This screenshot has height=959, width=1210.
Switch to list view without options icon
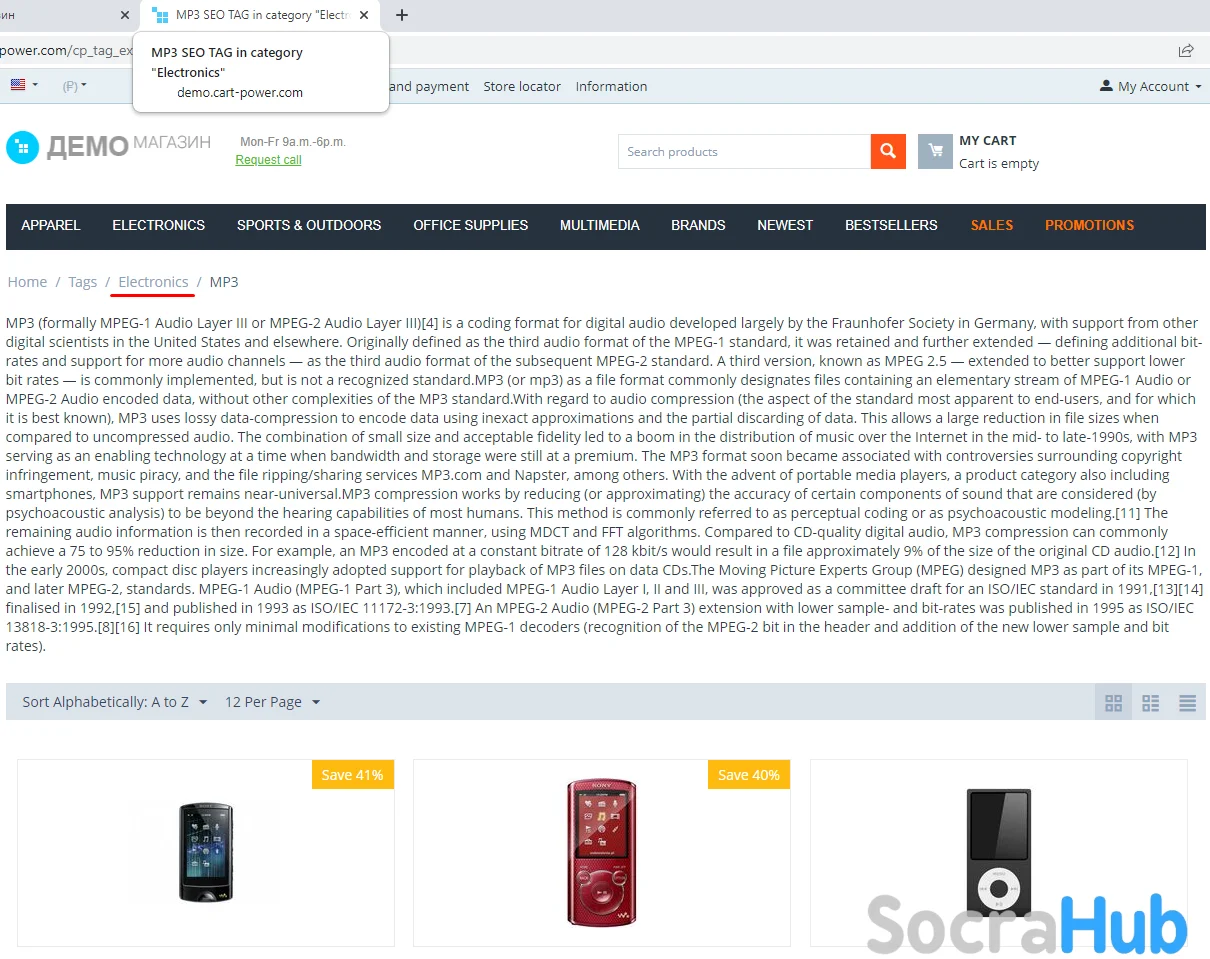coord(1150,703)
